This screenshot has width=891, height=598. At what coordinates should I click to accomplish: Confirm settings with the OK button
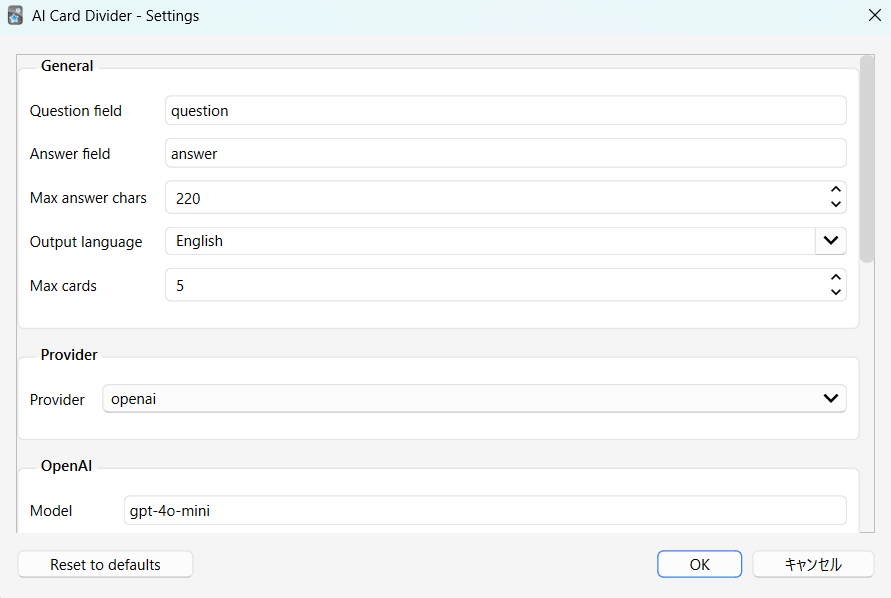pos(699,564)
